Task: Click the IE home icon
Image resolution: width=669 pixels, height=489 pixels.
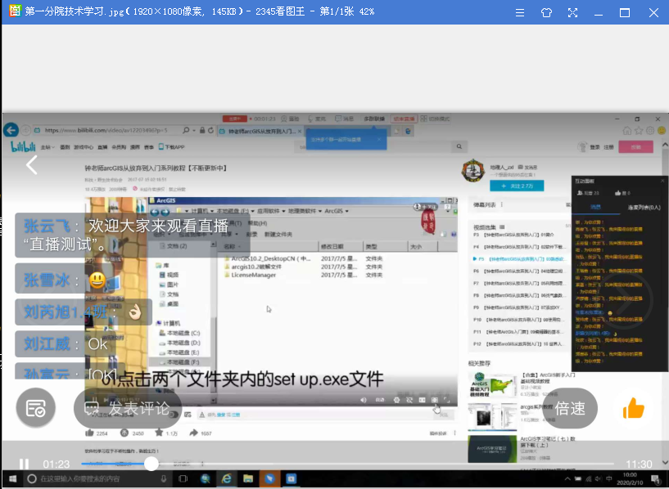Action: 626,131
